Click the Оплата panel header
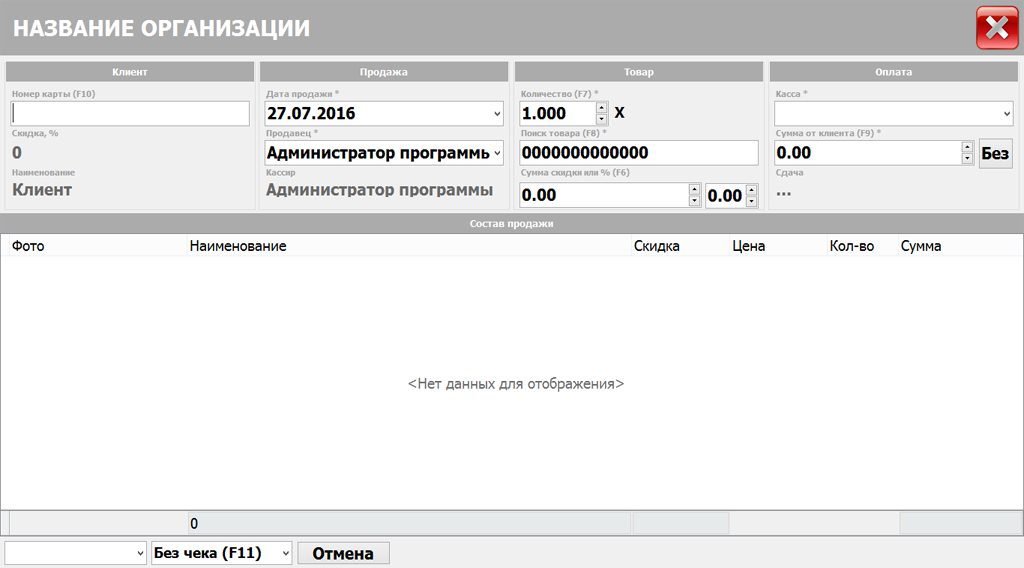 pos(894,72)
